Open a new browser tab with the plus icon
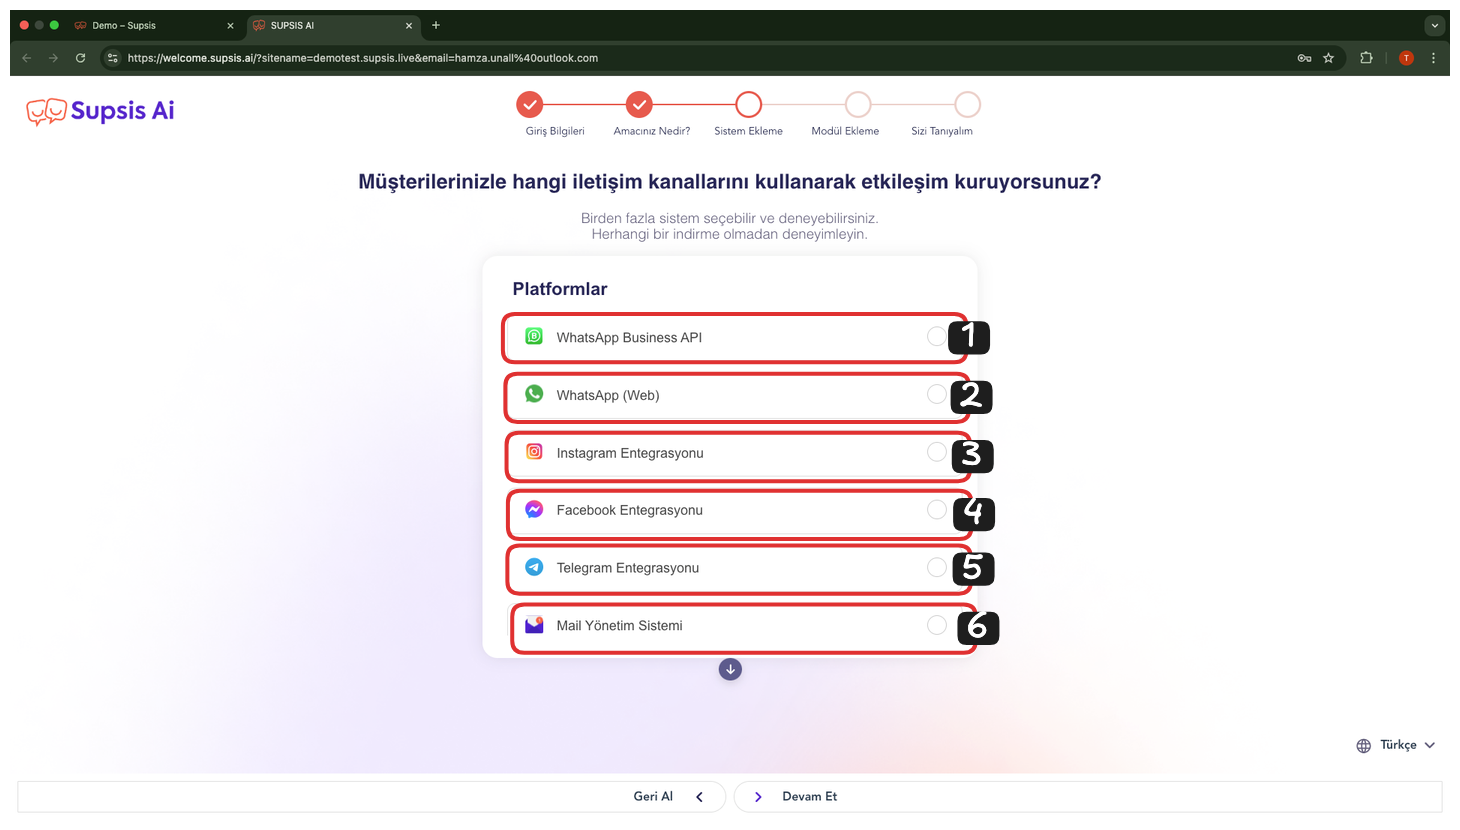Image resolution: width=1460 pixels, height=830 pixels. coord(436,25)
